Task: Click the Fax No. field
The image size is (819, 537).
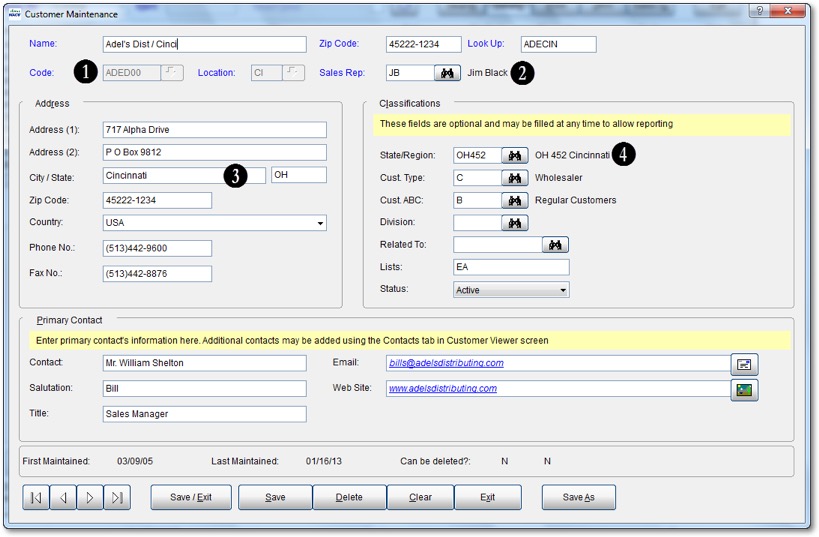Action: 157,274
